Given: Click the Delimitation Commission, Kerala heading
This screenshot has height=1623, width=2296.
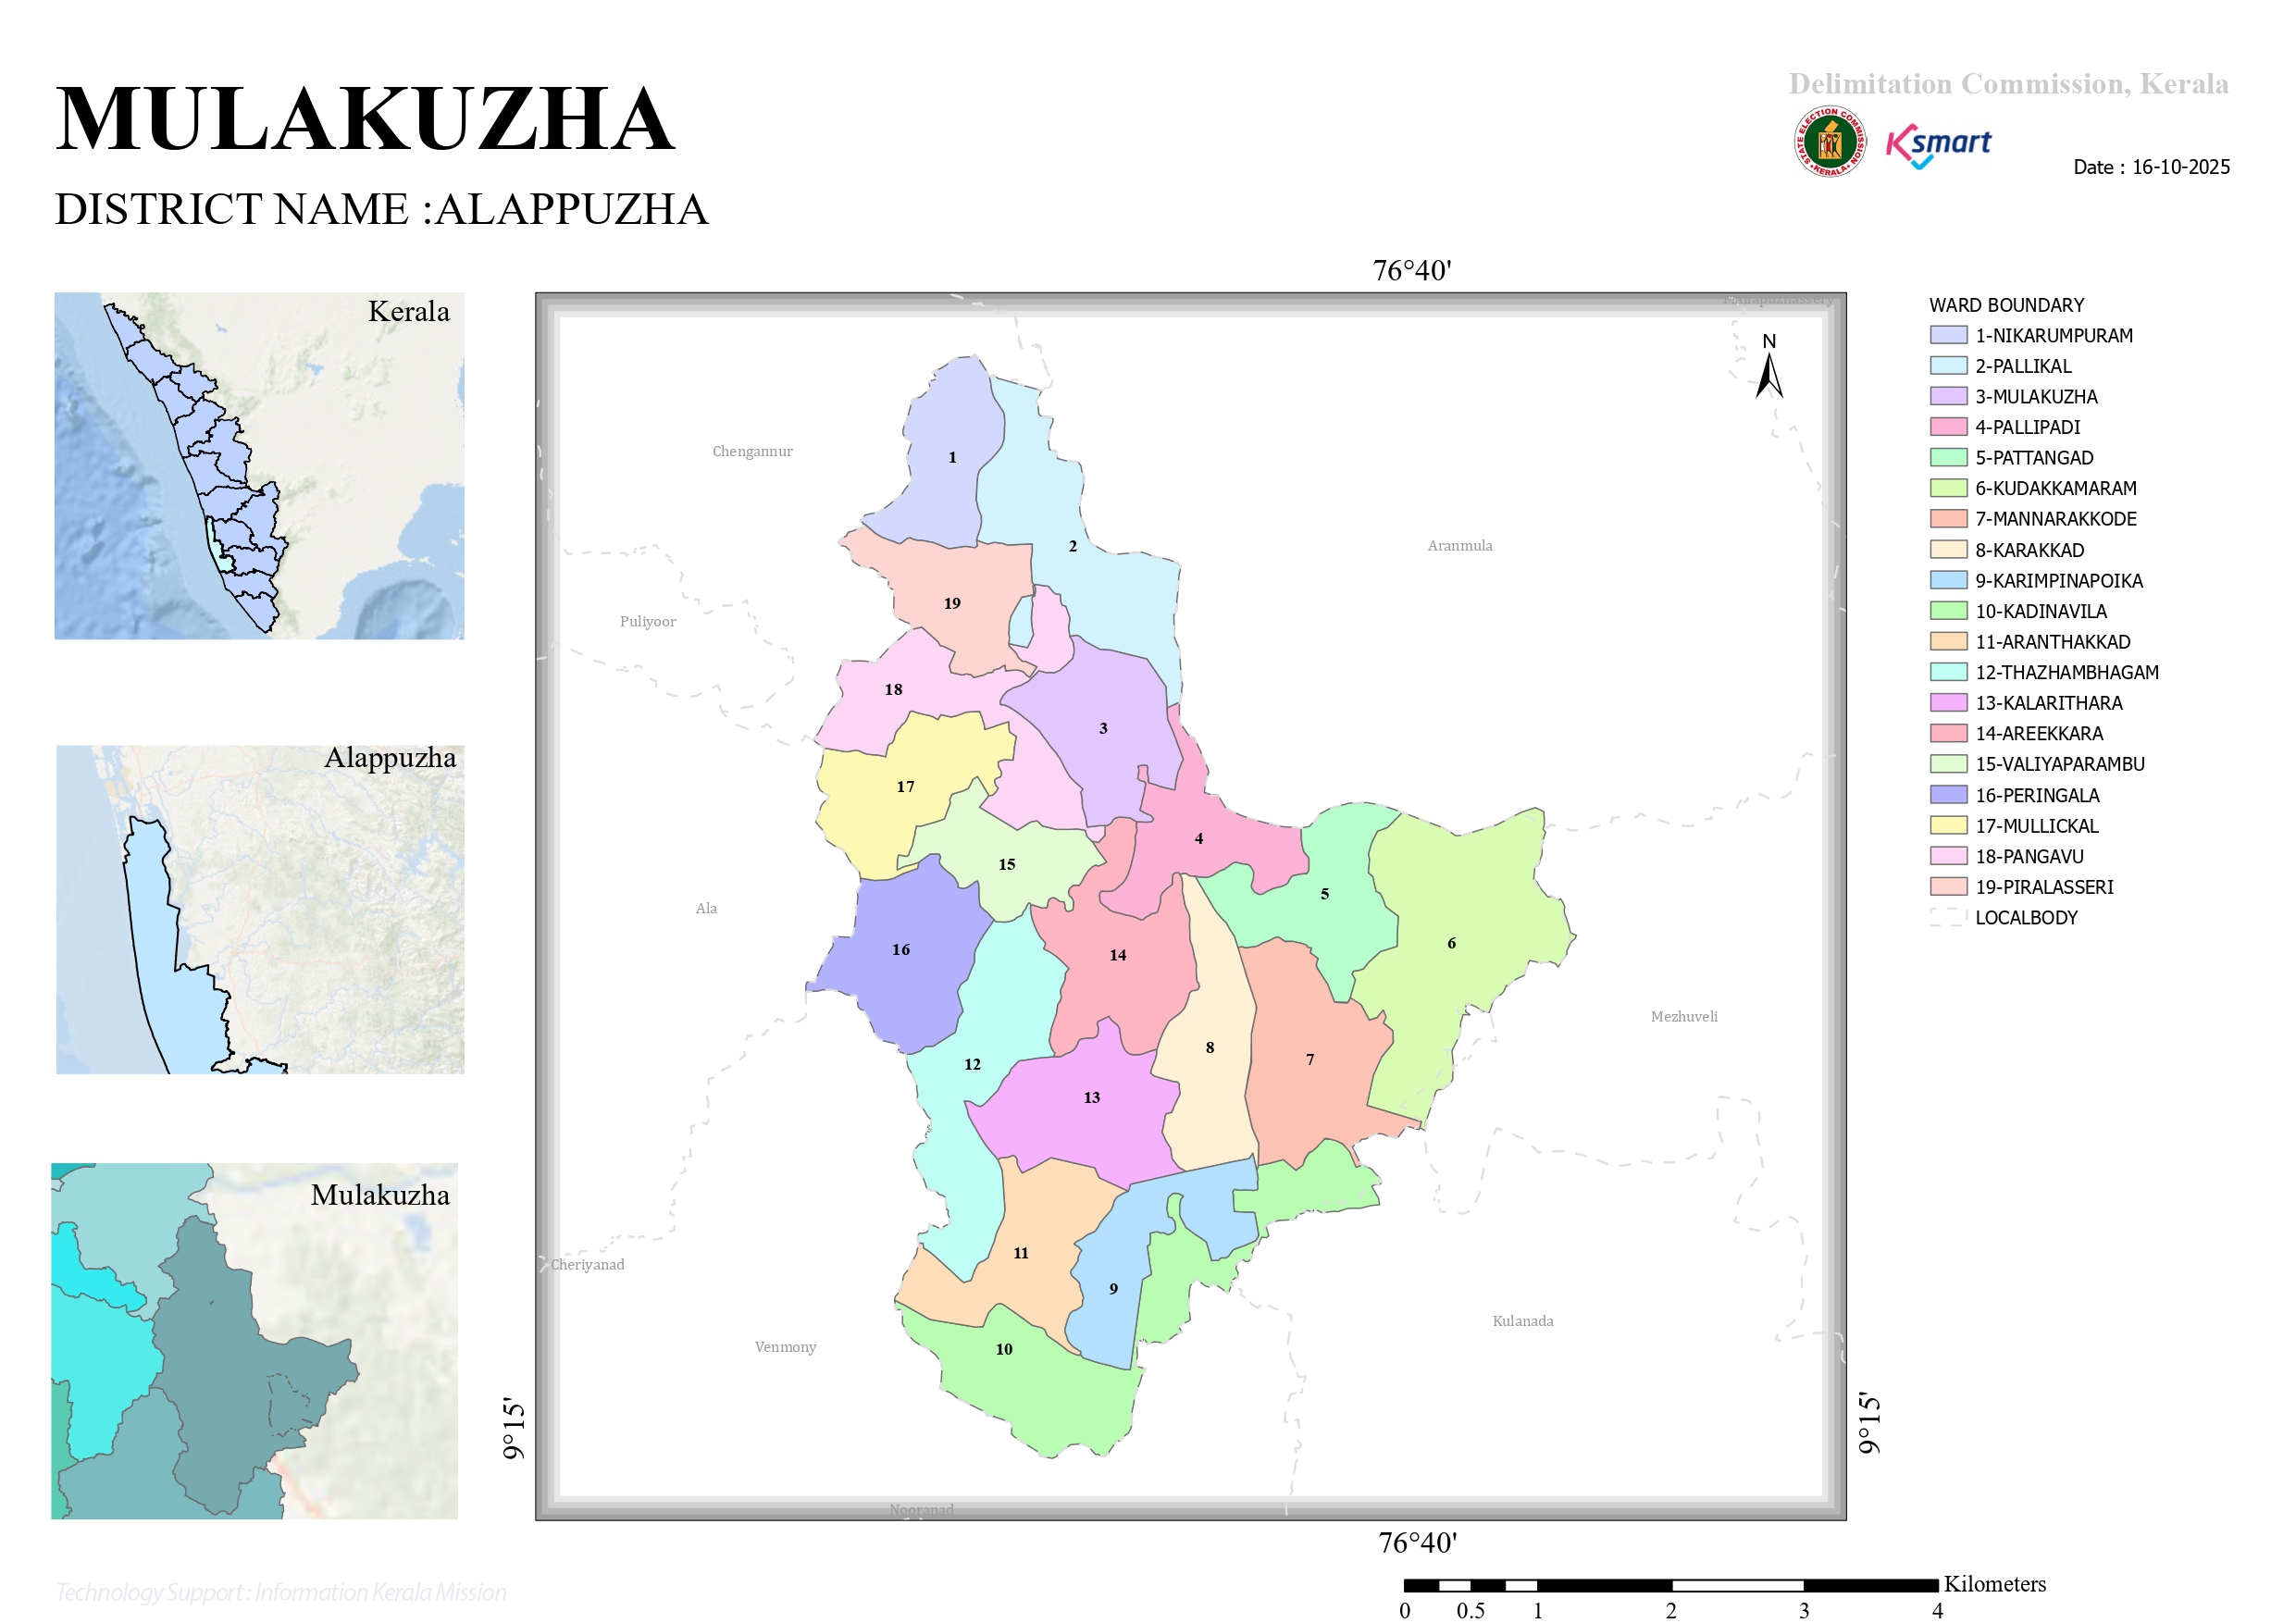Looking at the screenshot, I should tap(2008, 83).
